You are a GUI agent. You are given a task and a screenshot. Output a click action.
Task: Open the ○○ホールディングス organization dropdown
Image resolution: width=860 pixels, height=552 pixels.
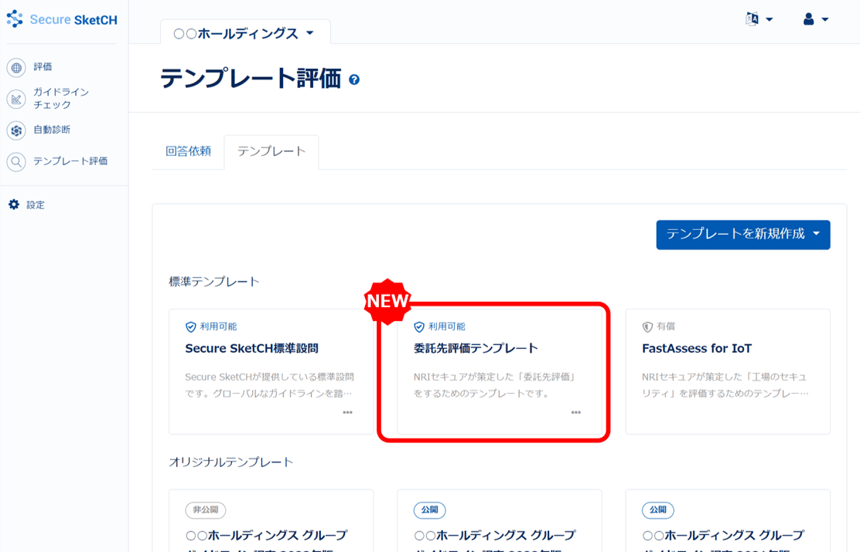tap(245, 33)
